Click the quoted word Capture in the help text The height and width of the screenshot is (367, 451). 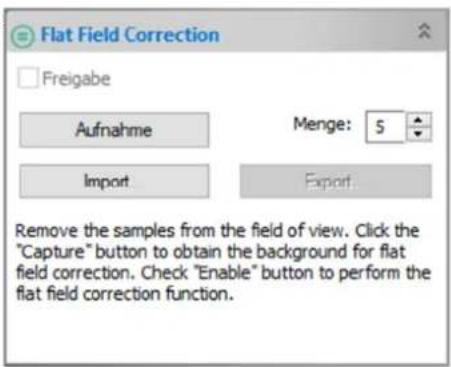(52, 252)
